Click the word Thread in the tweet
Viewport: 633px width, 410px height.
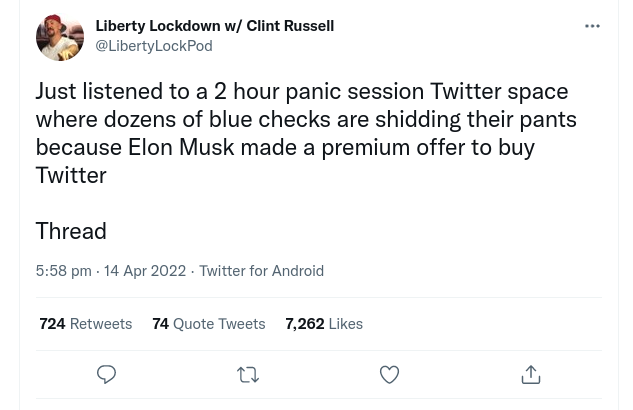(x=71, y=231)
